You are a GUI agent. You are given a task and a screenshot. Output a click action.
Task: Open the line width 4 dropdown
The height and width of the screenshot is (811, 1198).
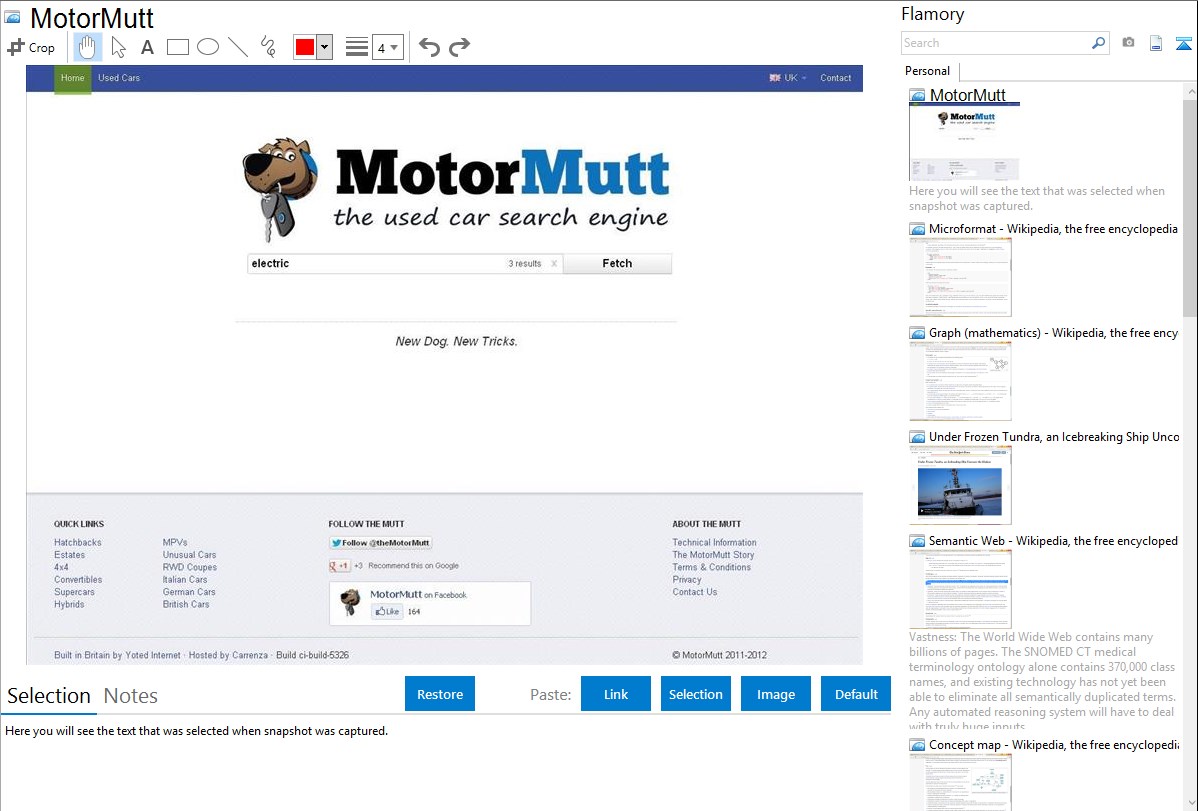point(388,47)
